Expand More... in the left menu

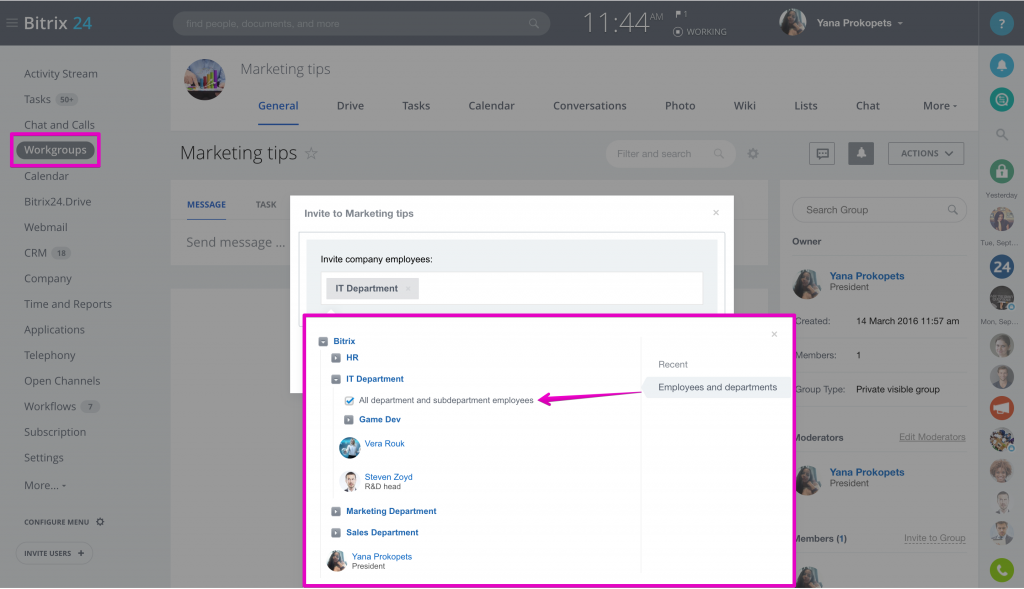tap(45, 485)
